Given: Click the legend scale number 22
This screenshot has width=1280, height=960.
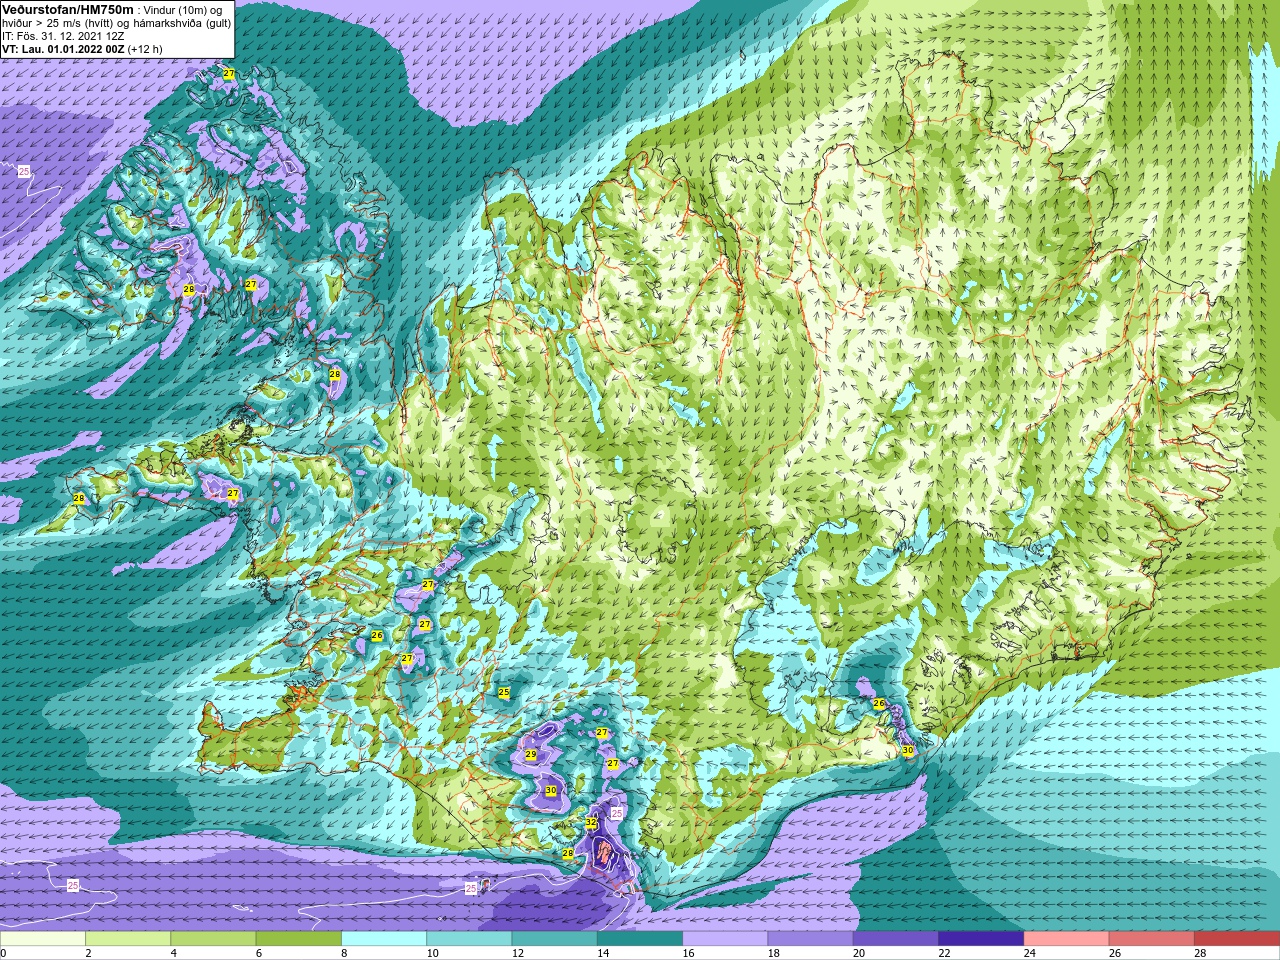Looking at the screenshot, I should pyautogui.click(x=944, y=953).
